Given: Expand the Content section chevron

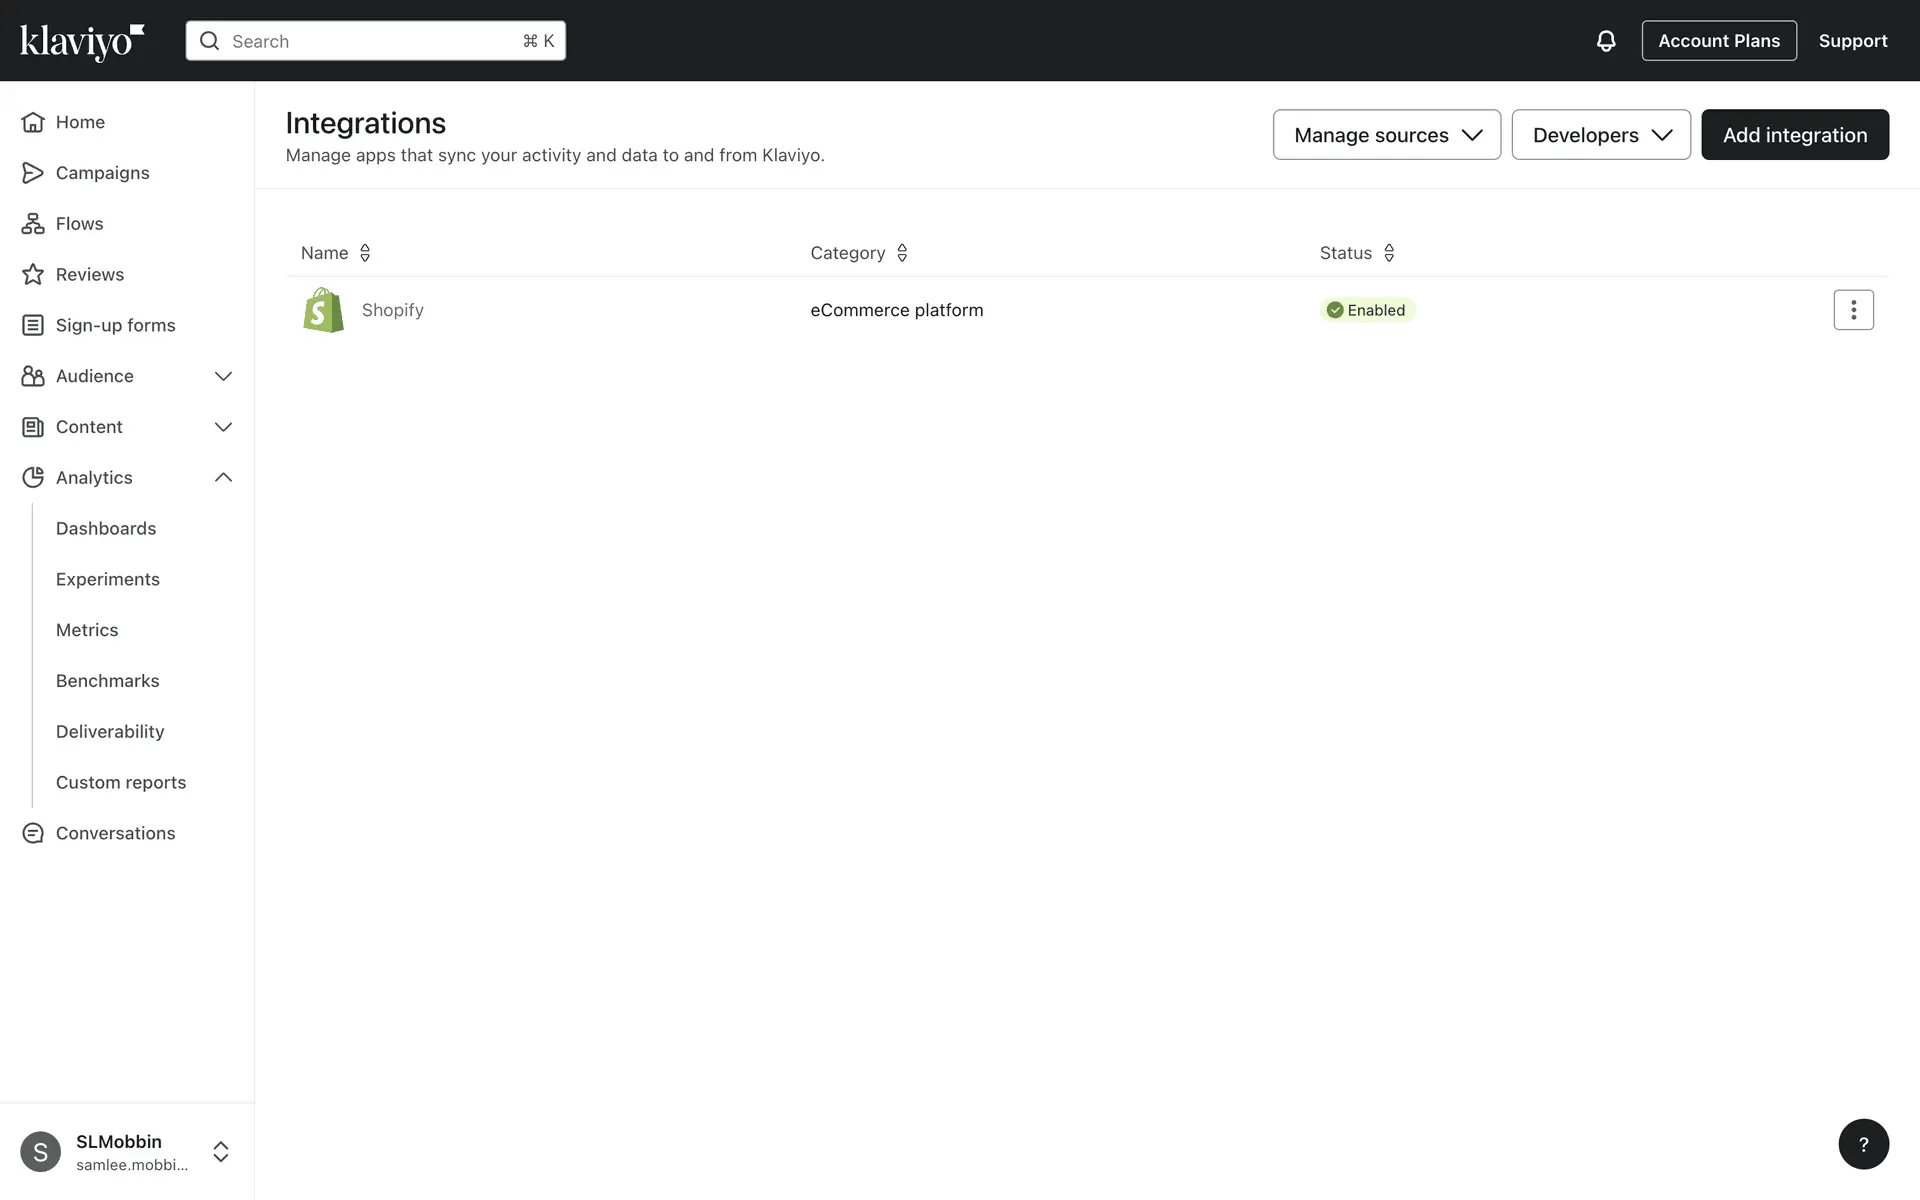Looking at the screenshot, I should pyautogui.click(x=223, y=427).
